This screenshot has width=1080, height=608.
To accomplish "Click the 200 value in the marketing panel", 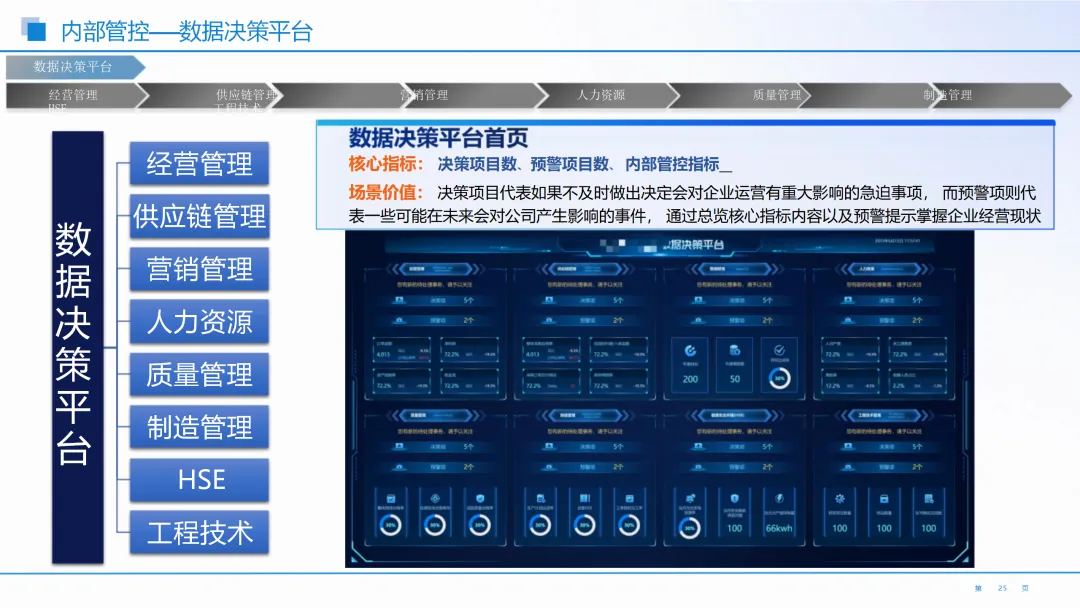I will [x=690, y=379].
